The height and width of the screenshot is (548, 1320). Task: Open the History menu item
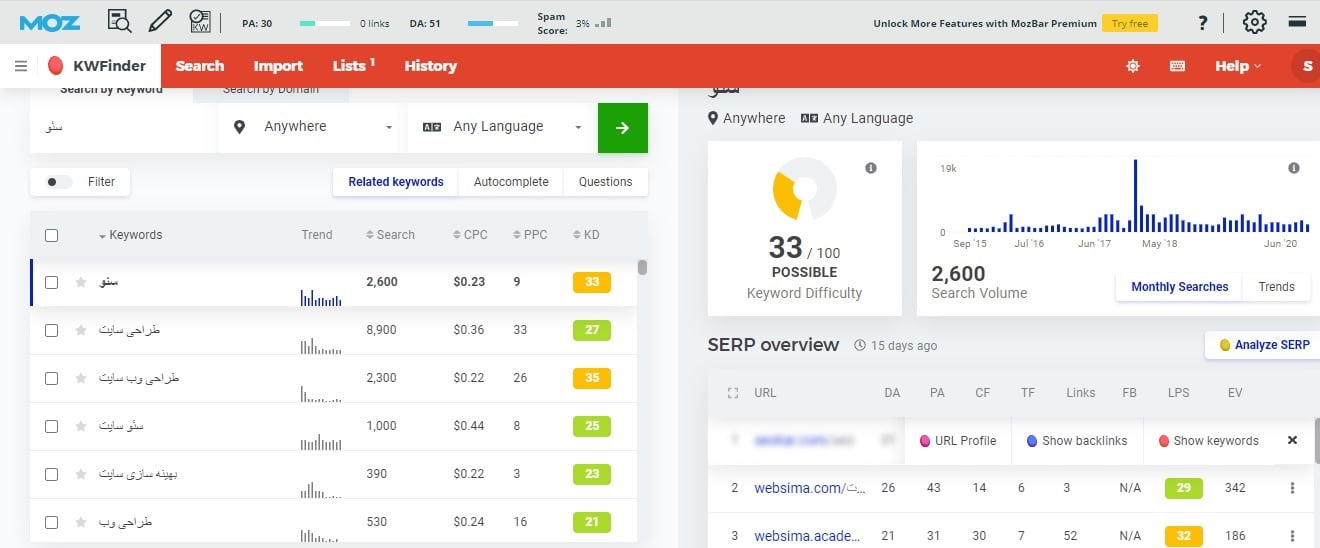(x=430, y=66)
